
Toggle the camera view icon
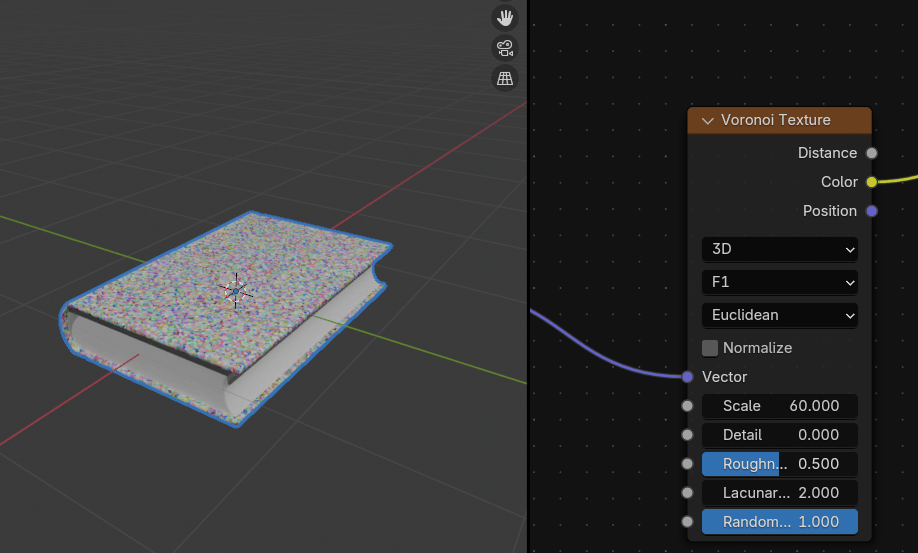point(506,48)
